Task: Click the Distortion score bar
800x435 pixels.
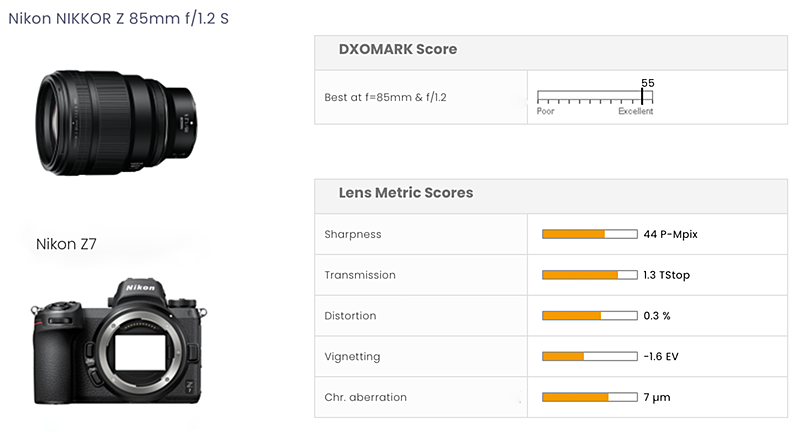Action: click(x=589, y=316)
